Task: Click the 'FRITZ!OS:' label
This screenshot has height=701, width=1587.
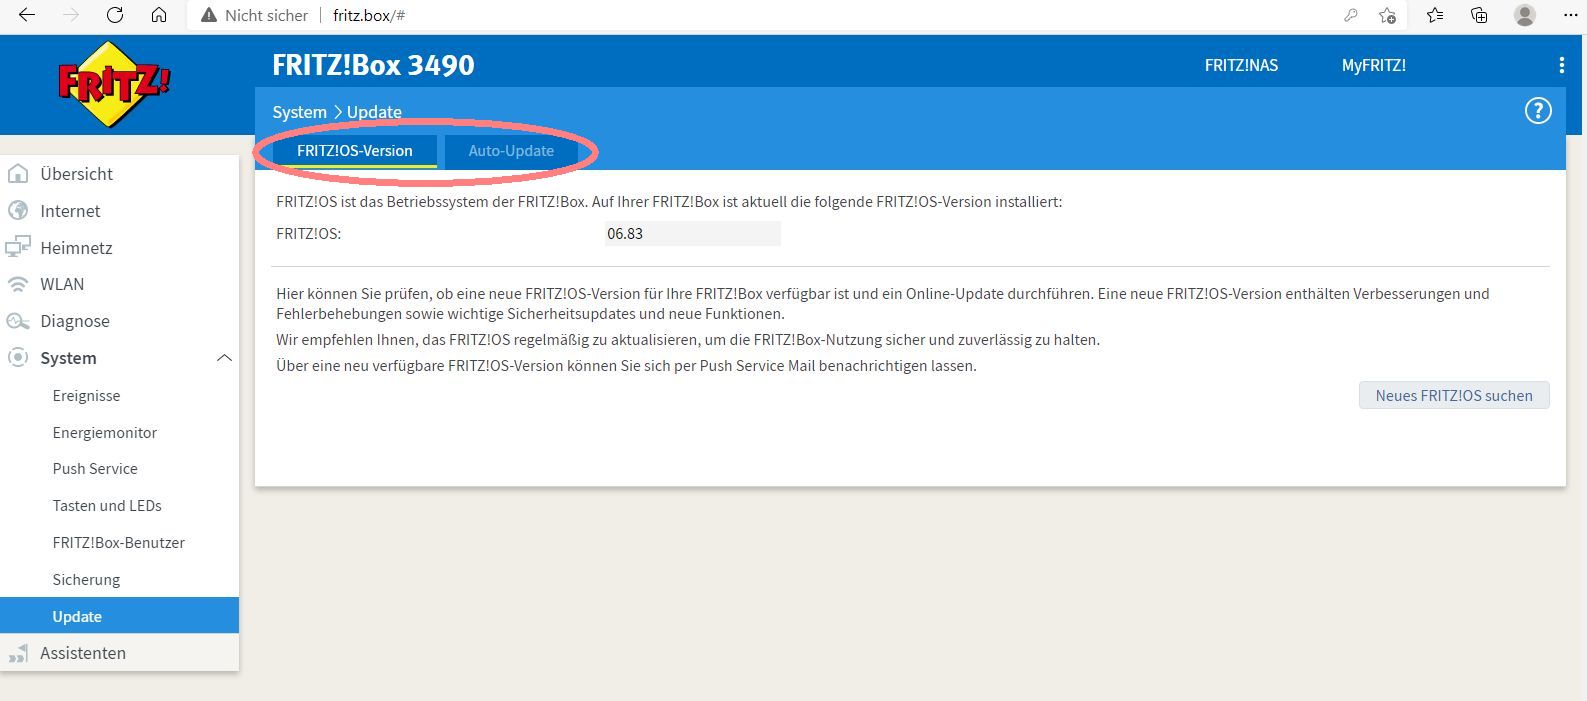Action: click(x=309, y=234)
